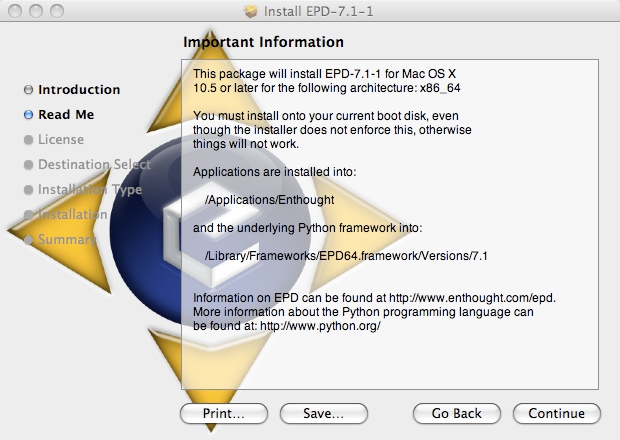The height and width of the screenshot is (440, 620).
Task: Click the Installation Type step label
Action: click(x=90, y=190)
